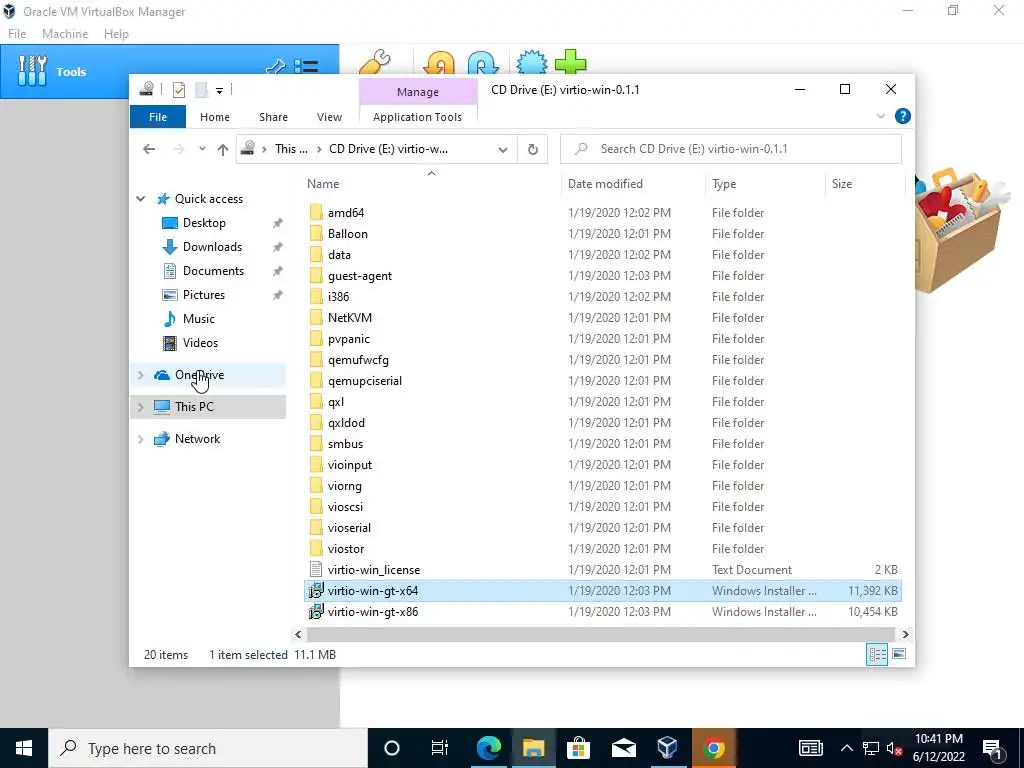Open Customize Quick Access Toolbar dropdown
The height and width of the screenshot is (768, 1024).
pos(219,91)
